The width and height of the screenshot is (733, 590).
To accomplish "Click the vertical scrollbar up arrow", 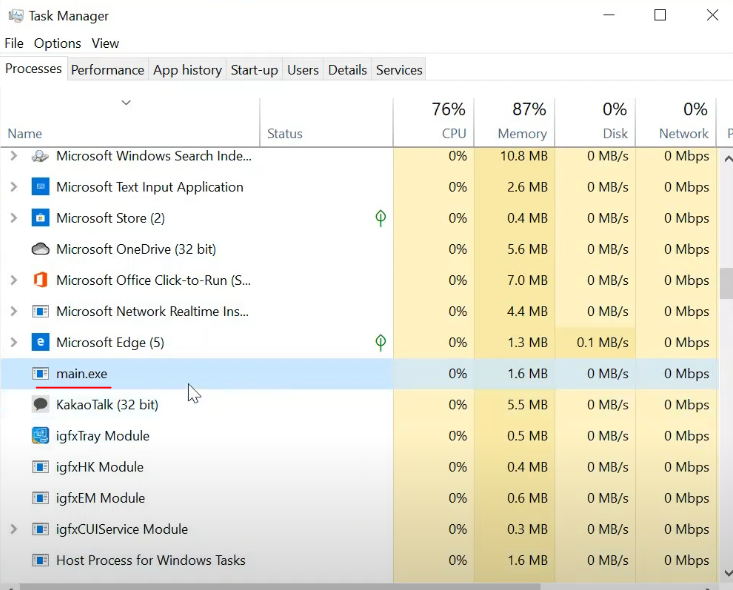I will point(728,159).
